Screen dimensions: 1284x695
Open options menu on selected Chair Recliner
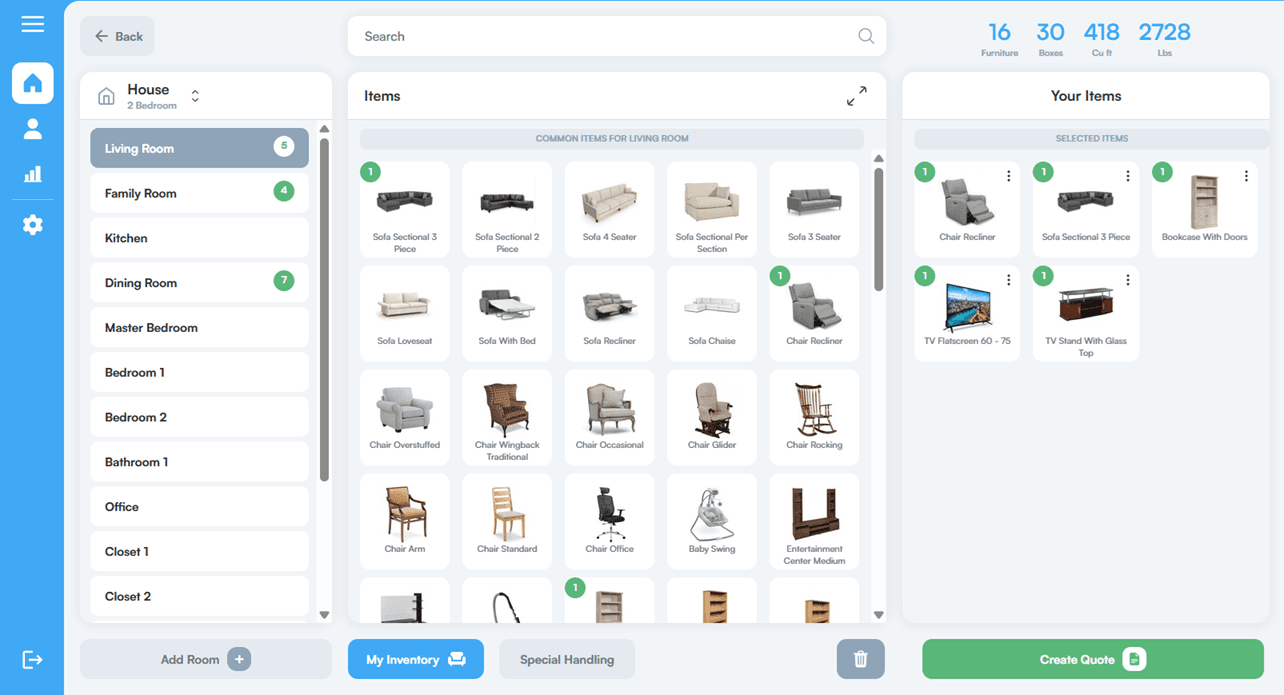[x=1008, y=174]
